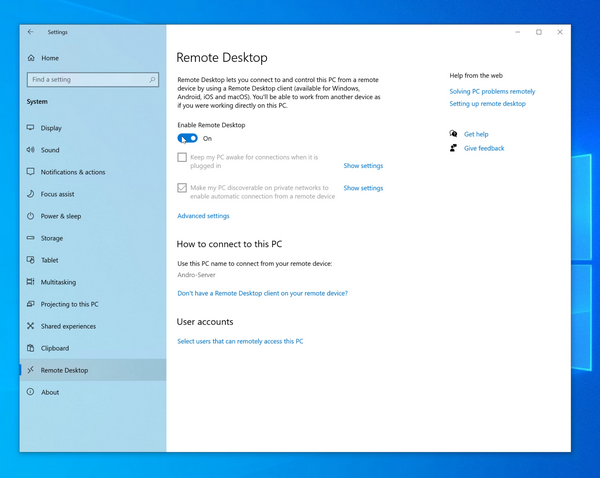
Task: Click the Home icon in sidebar
Action: [x=30, y=58]
